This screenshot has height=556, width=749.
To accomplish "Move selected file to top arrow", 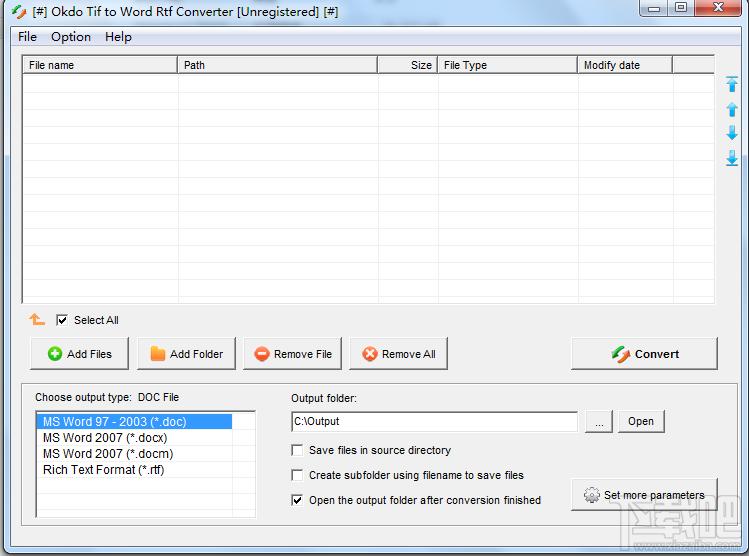I will [x=732, y=85].
